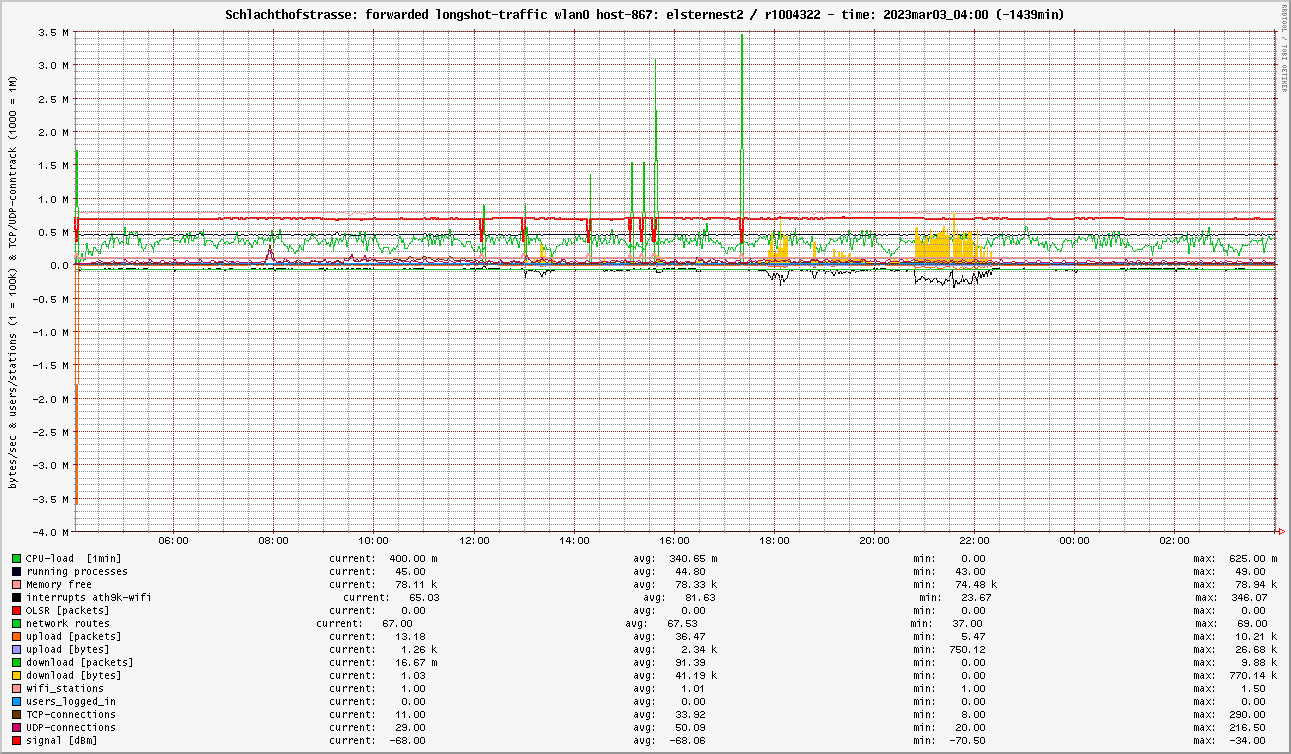Click the 10:00 time axis label
This screenshot has height=754, width=1291.
374,541
